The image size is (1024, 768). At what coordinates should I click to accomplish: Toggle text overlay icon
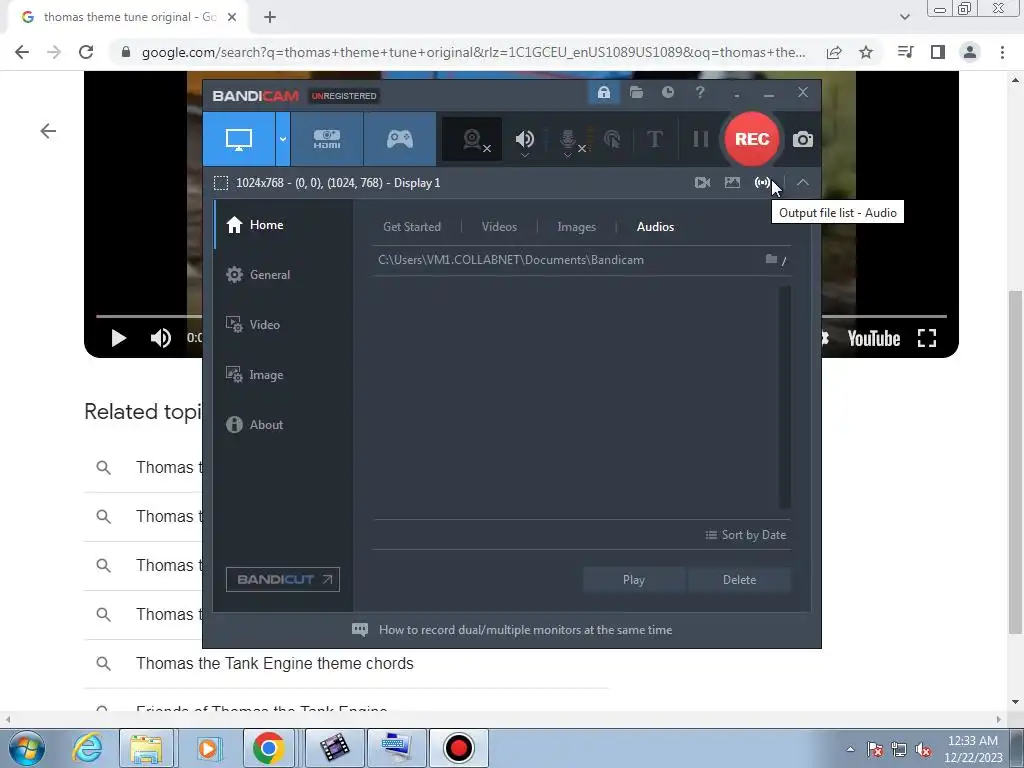point(654,139)
